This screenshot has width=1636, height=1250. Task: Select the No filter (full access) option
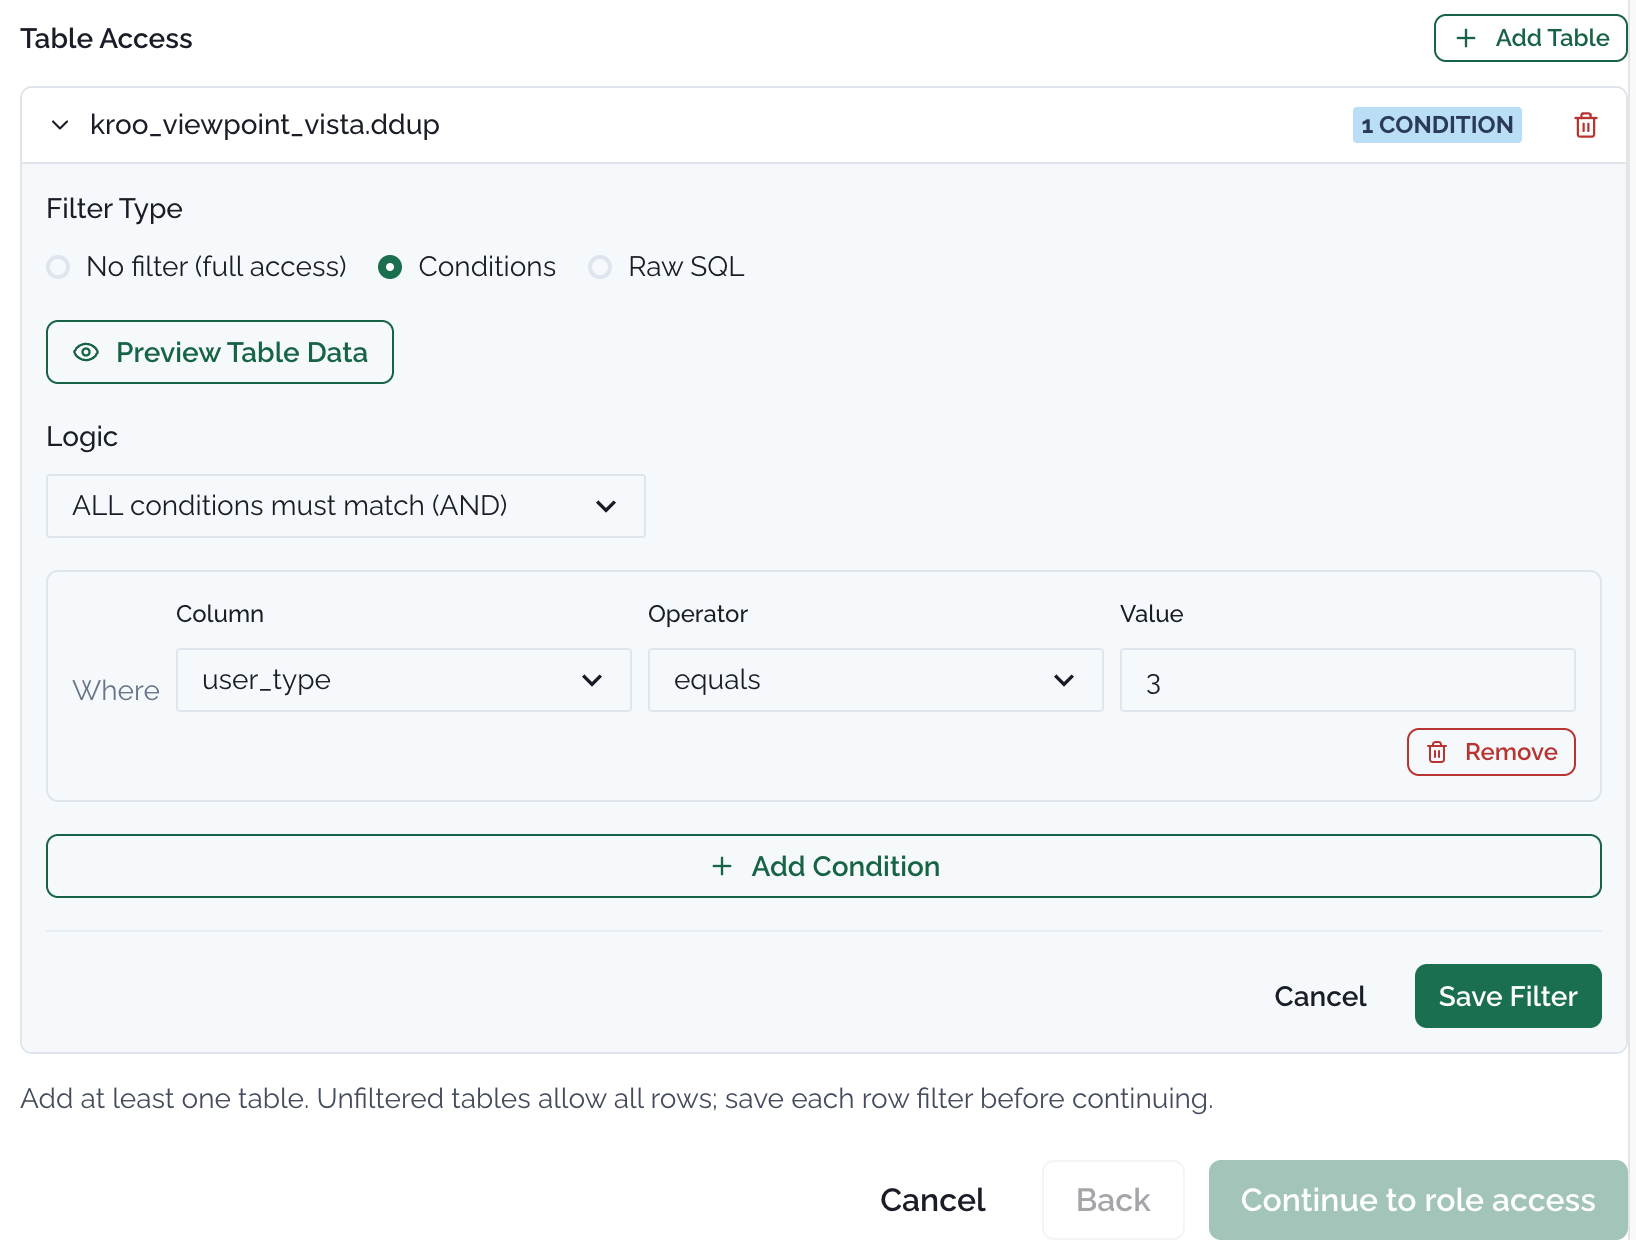point(58,267)
